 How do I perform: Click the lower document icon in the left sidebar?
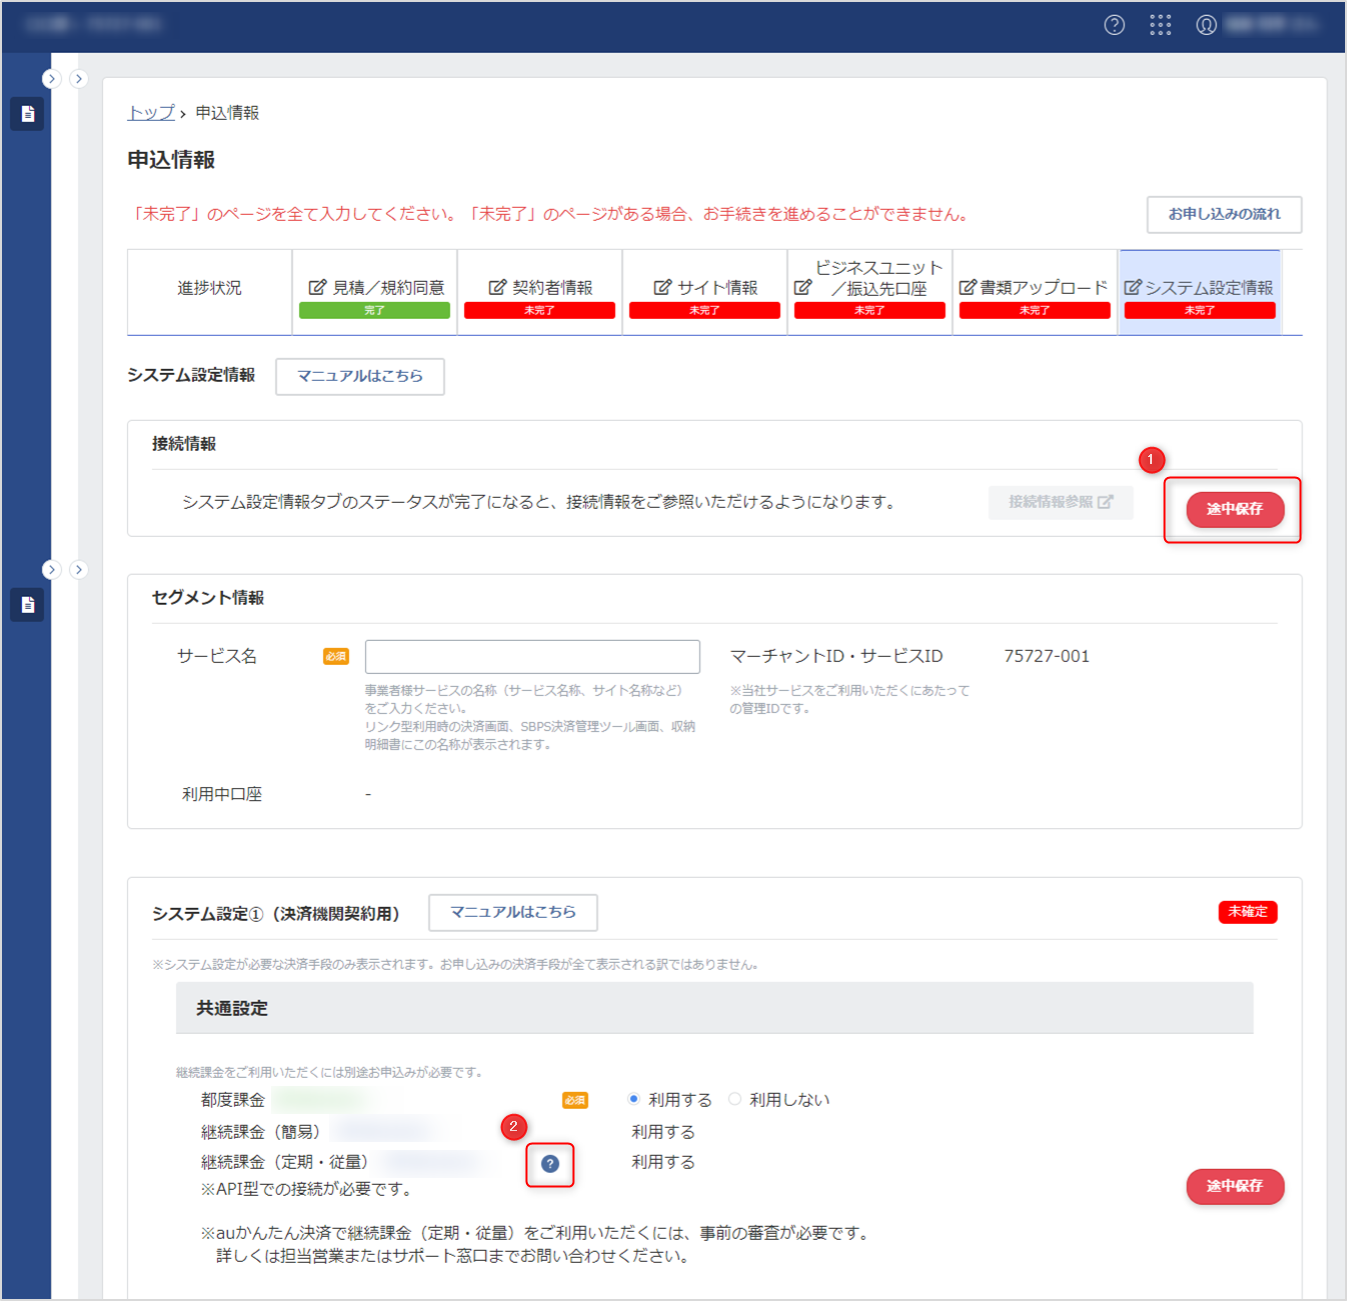point(27,605)
